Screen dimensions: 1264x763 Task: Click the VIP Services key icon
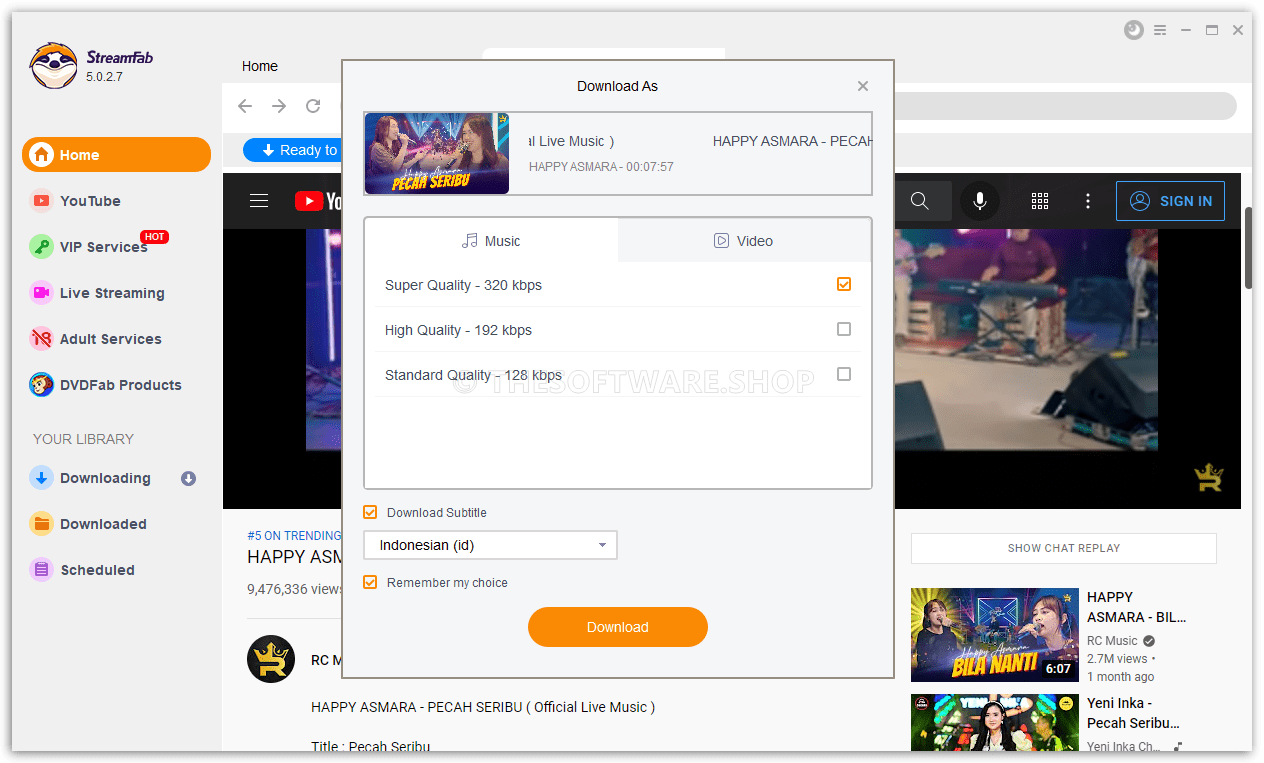coord(41,247)
